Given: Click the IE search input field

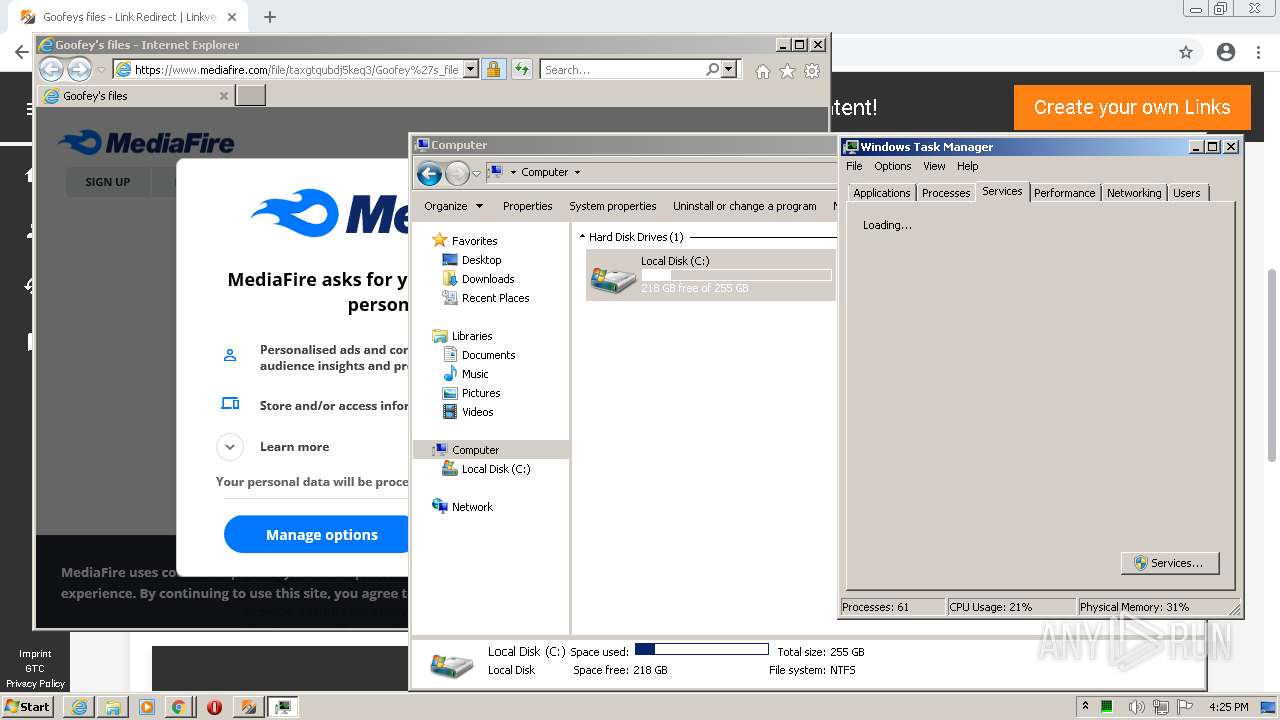Looking at the screenshot, I should (x=622, y=70).
